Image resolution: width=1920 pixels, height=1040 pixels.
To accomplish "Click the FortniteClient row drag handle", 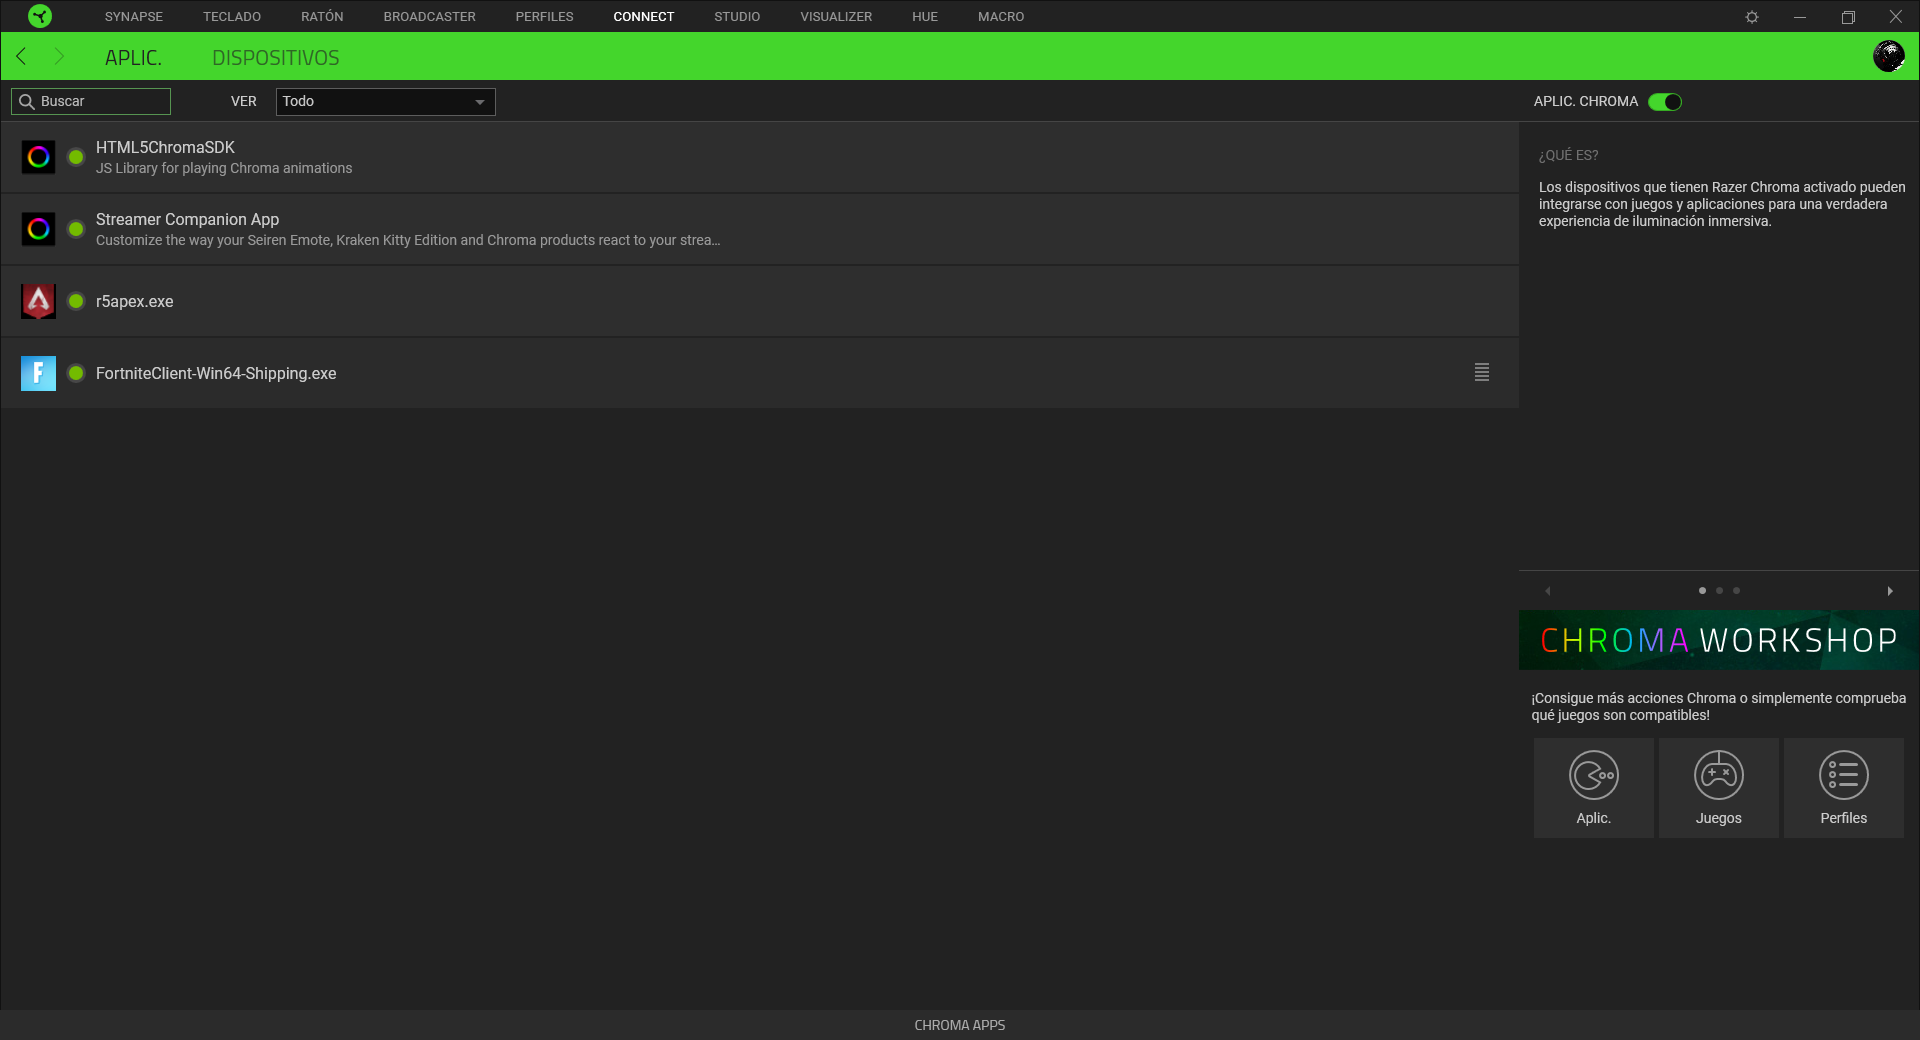I will pos(1482,372).
